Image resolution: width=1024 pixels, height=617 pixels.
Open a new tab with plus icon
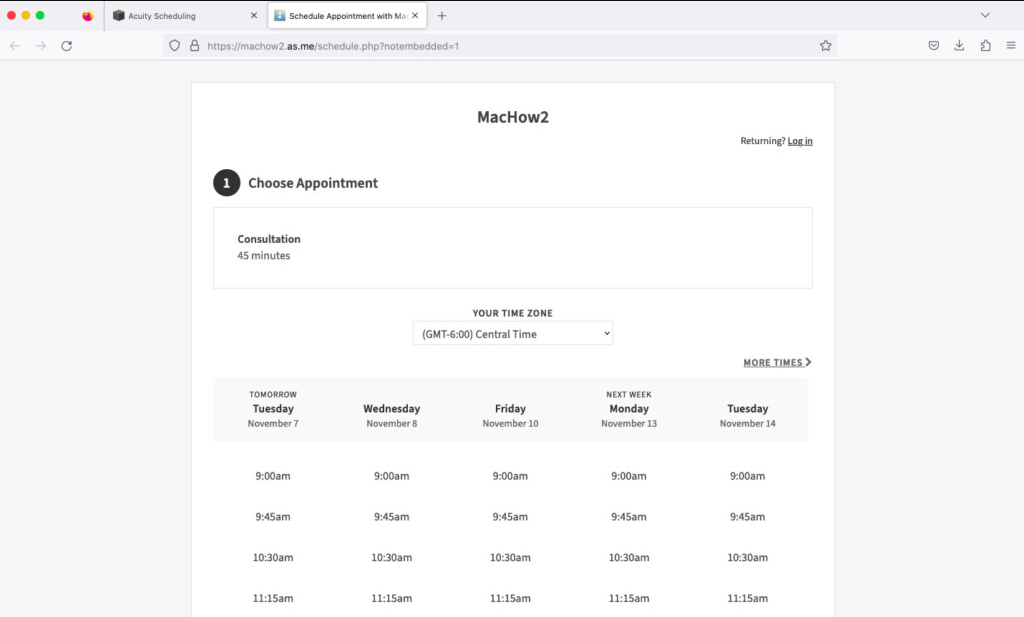click(442, 16)
